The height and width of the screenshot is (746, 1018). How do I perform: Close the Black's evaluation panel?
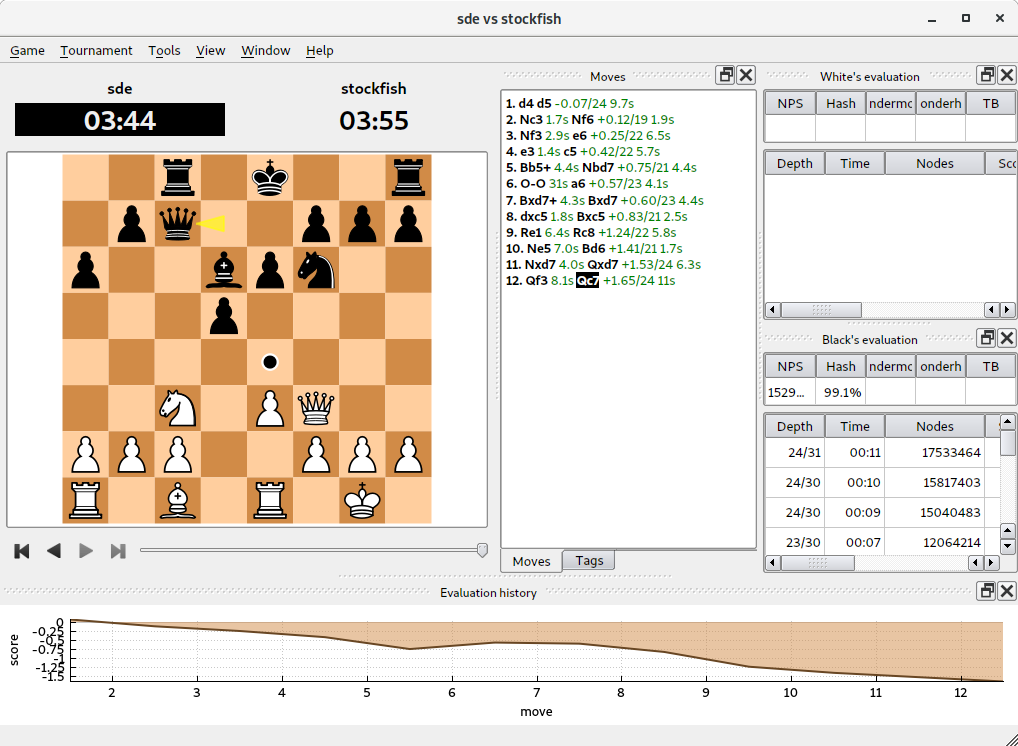[1007, 338]
